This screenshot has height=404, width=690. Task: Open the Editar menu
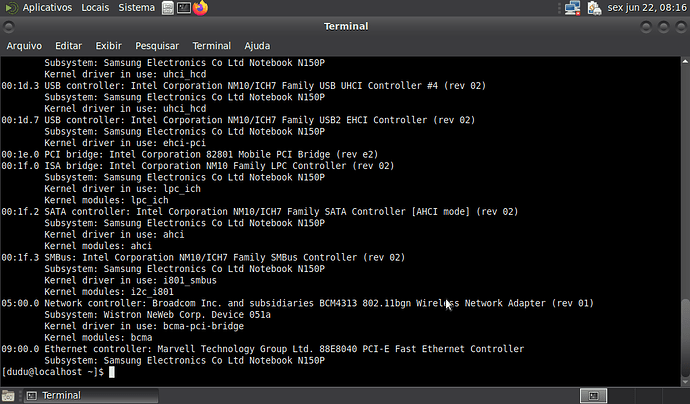pos(68,46)
